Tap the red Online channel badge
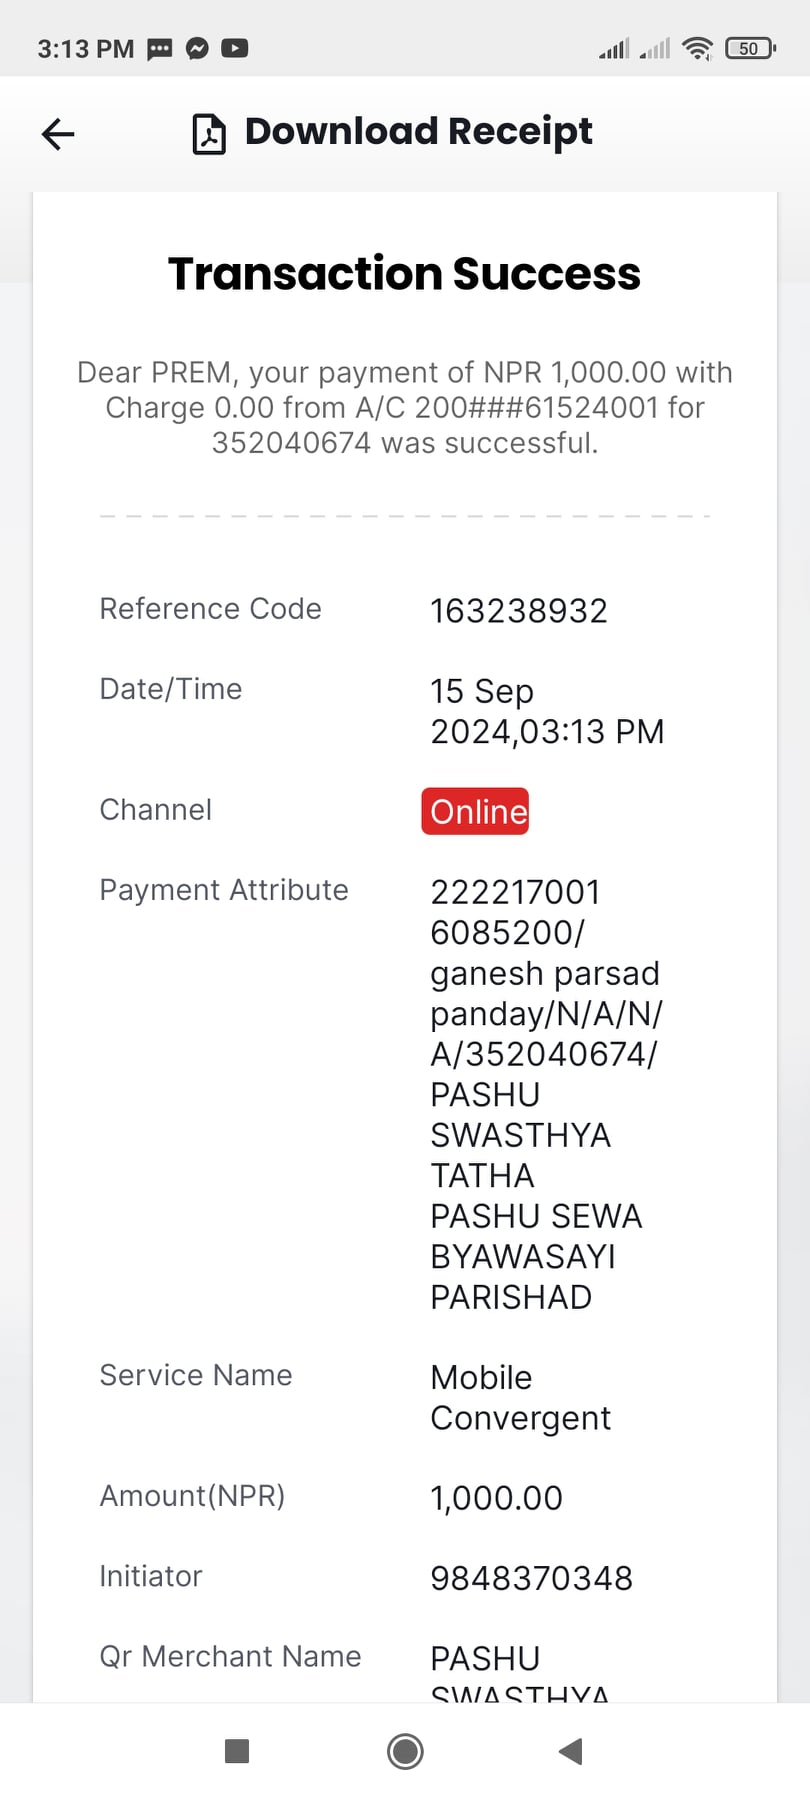 tap(475, 811)
